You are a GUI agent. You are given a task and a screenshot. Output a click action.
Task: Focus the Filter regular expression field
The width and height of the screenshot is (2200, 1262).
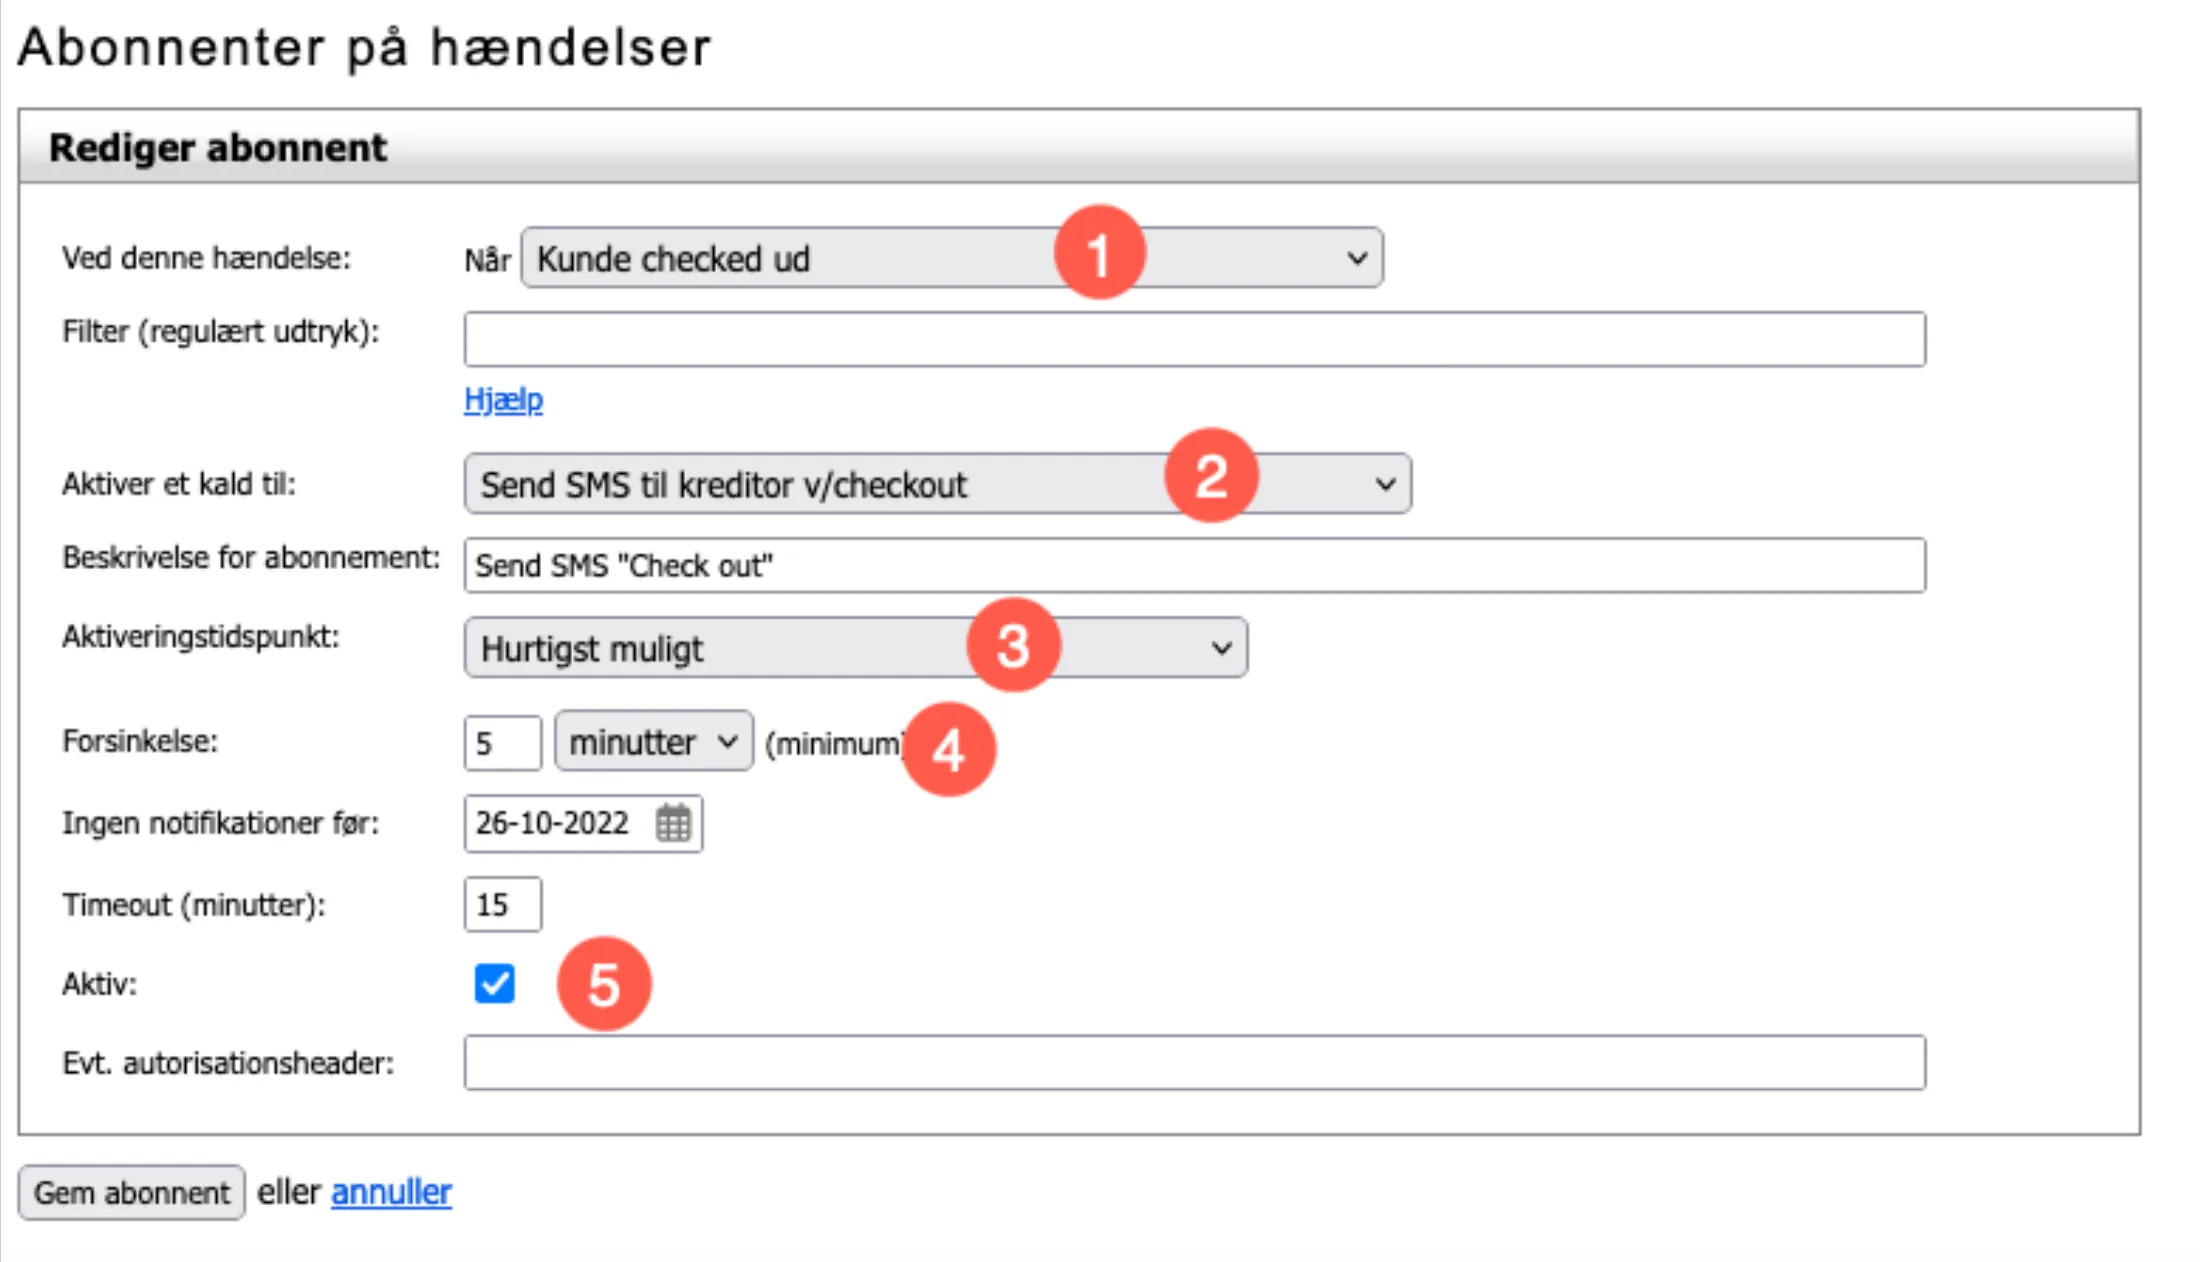click(1194, 340)
